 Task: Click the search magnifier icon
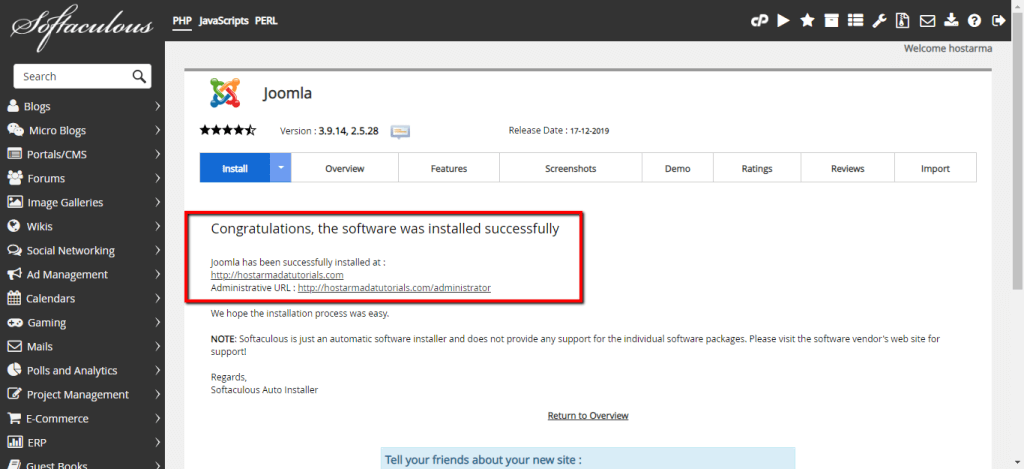point(139,76)
